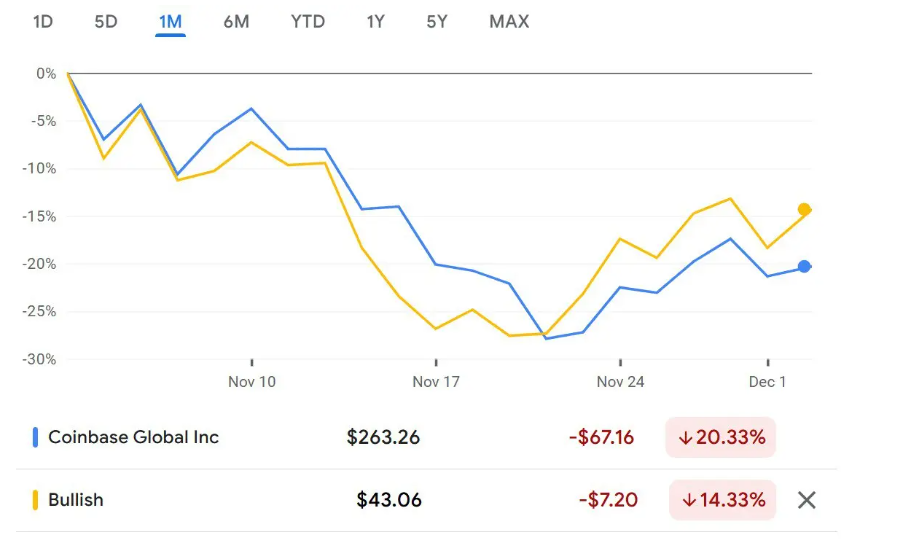Show year-to-date (YTD) chart
The image size is (909, 546).
(308, 21)
